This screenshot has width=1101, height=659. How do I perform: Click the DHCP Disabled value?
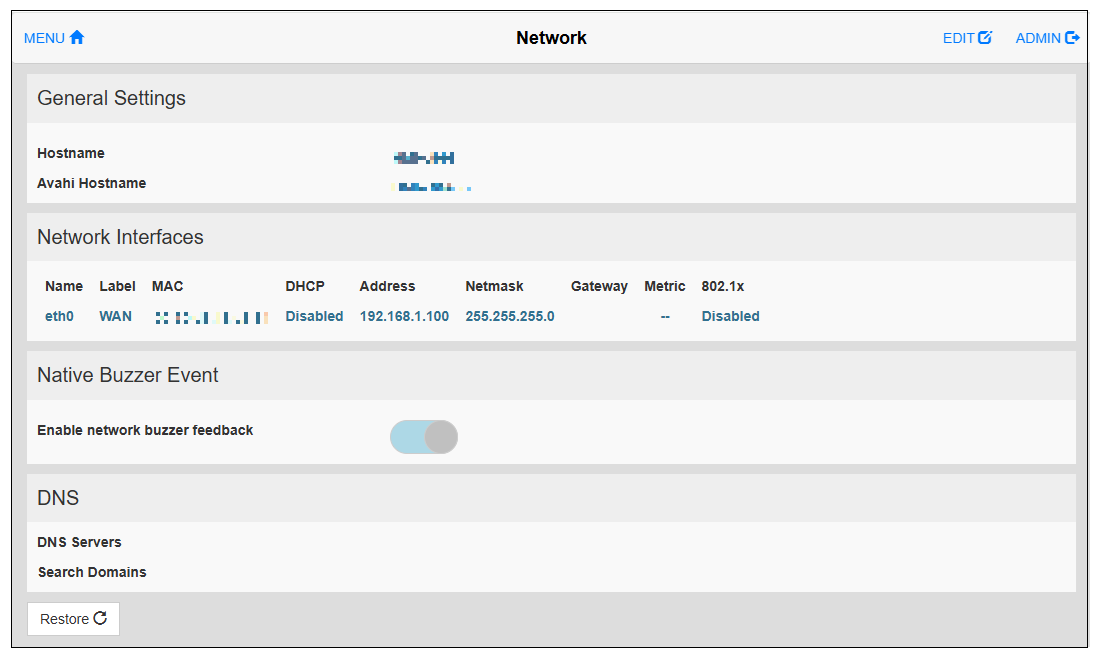[314, 316]
